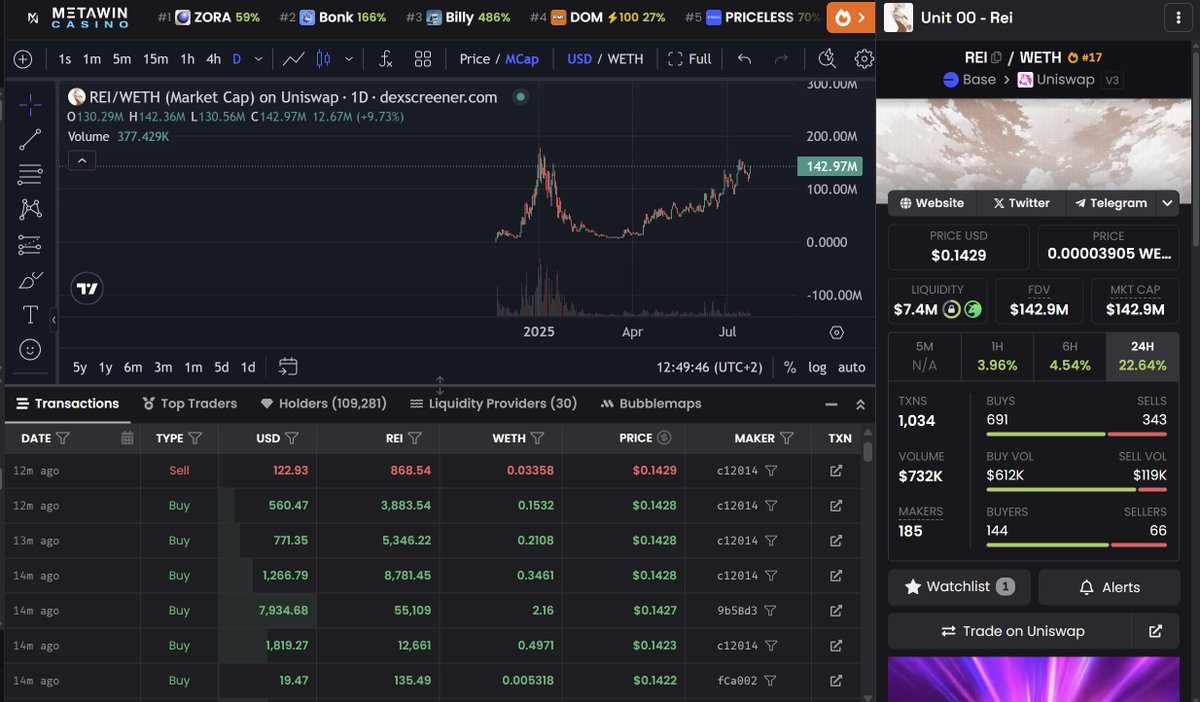The height and width of the screenshot is (702, 1200).
Task: Open the date filter calendar icon
Action: tap(127, 438)
